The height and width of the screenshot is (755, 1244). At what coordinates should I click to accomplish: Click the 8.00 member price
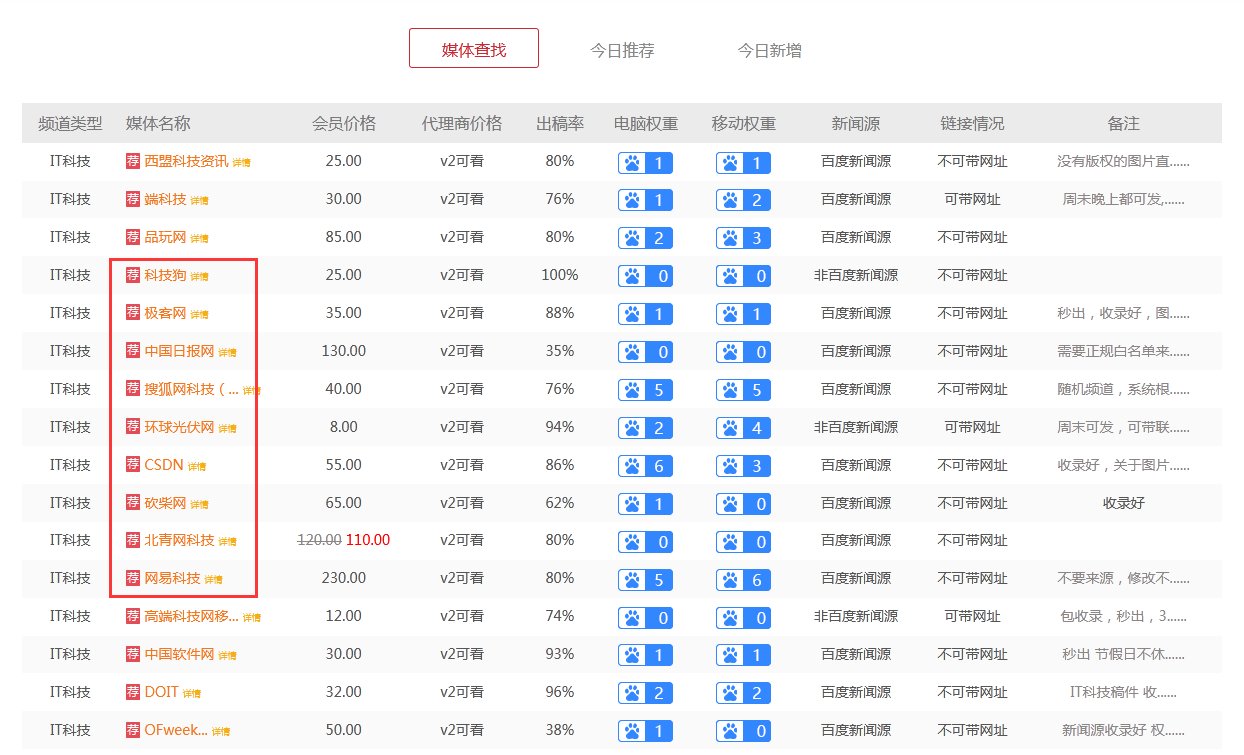(344, 426)
